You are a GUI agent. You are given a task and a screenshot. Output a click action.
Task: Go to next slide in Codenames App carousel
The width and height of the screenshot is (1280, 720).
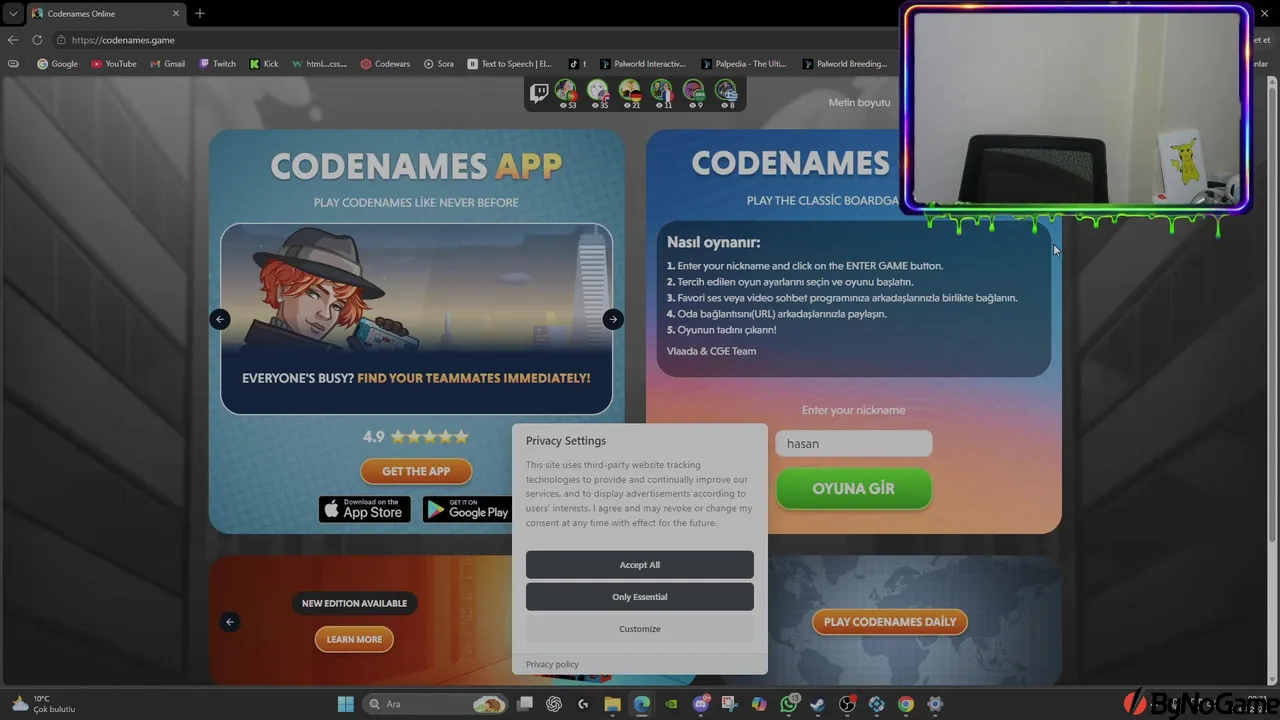[613, 319]
